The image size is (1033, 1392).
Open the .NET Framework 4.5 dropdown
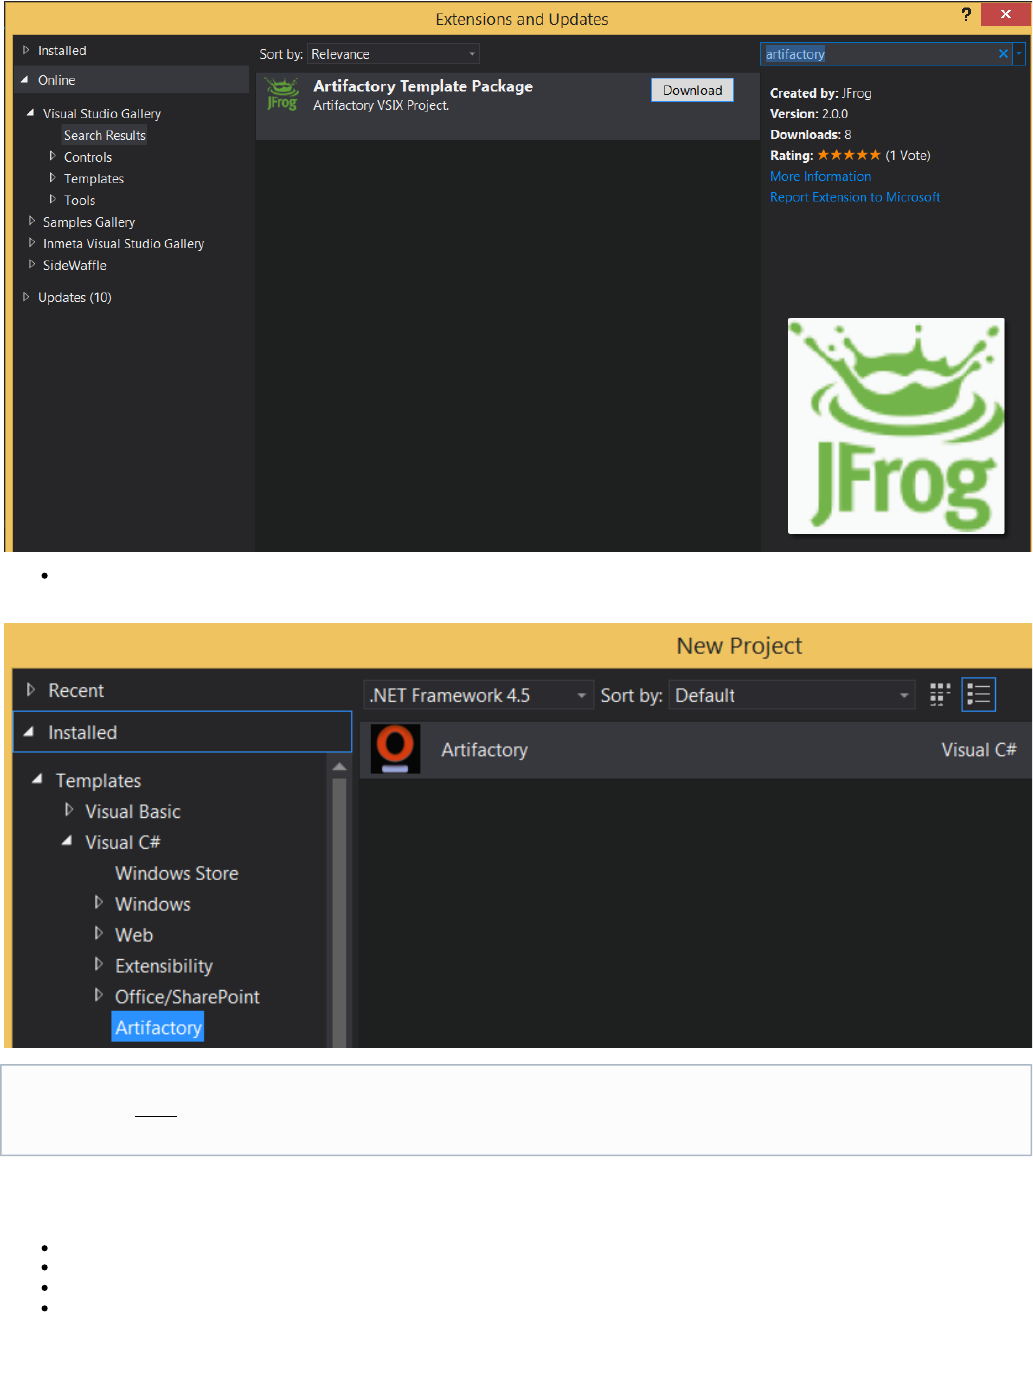pos(478,695)
